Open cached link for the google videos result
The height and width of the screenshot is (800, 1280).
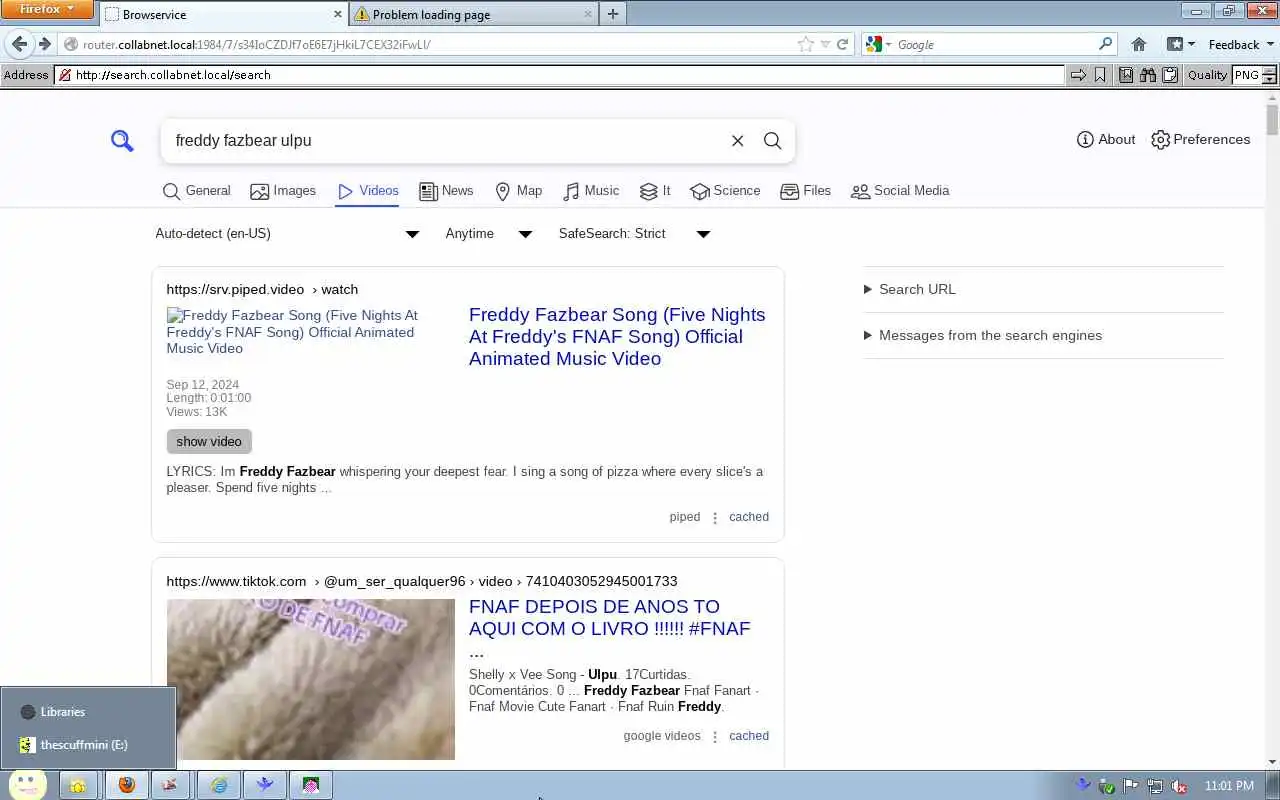tap(749, 736)
